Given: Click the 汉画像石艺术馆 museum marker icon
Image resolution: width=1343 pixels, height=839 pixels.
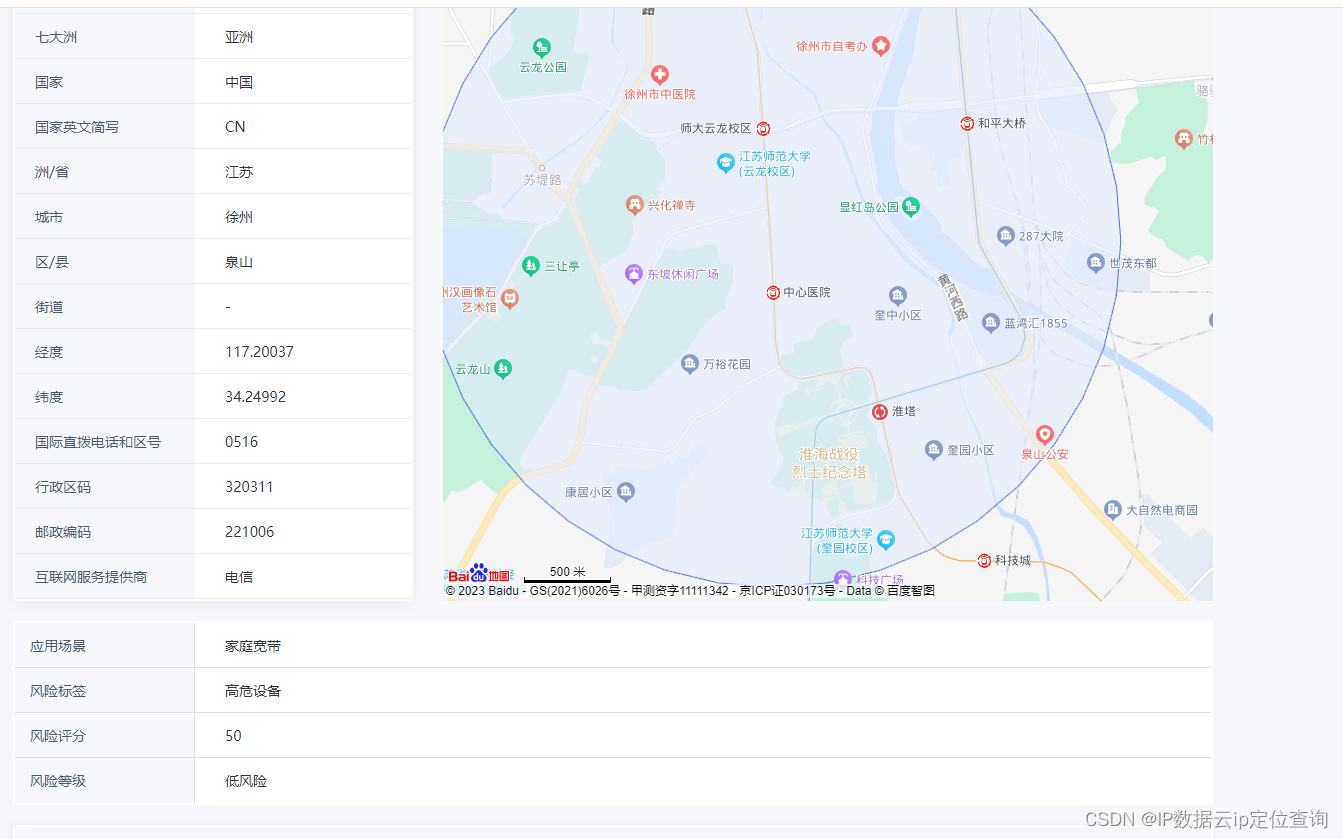Looking at the screenshot, I should [510, 298].
